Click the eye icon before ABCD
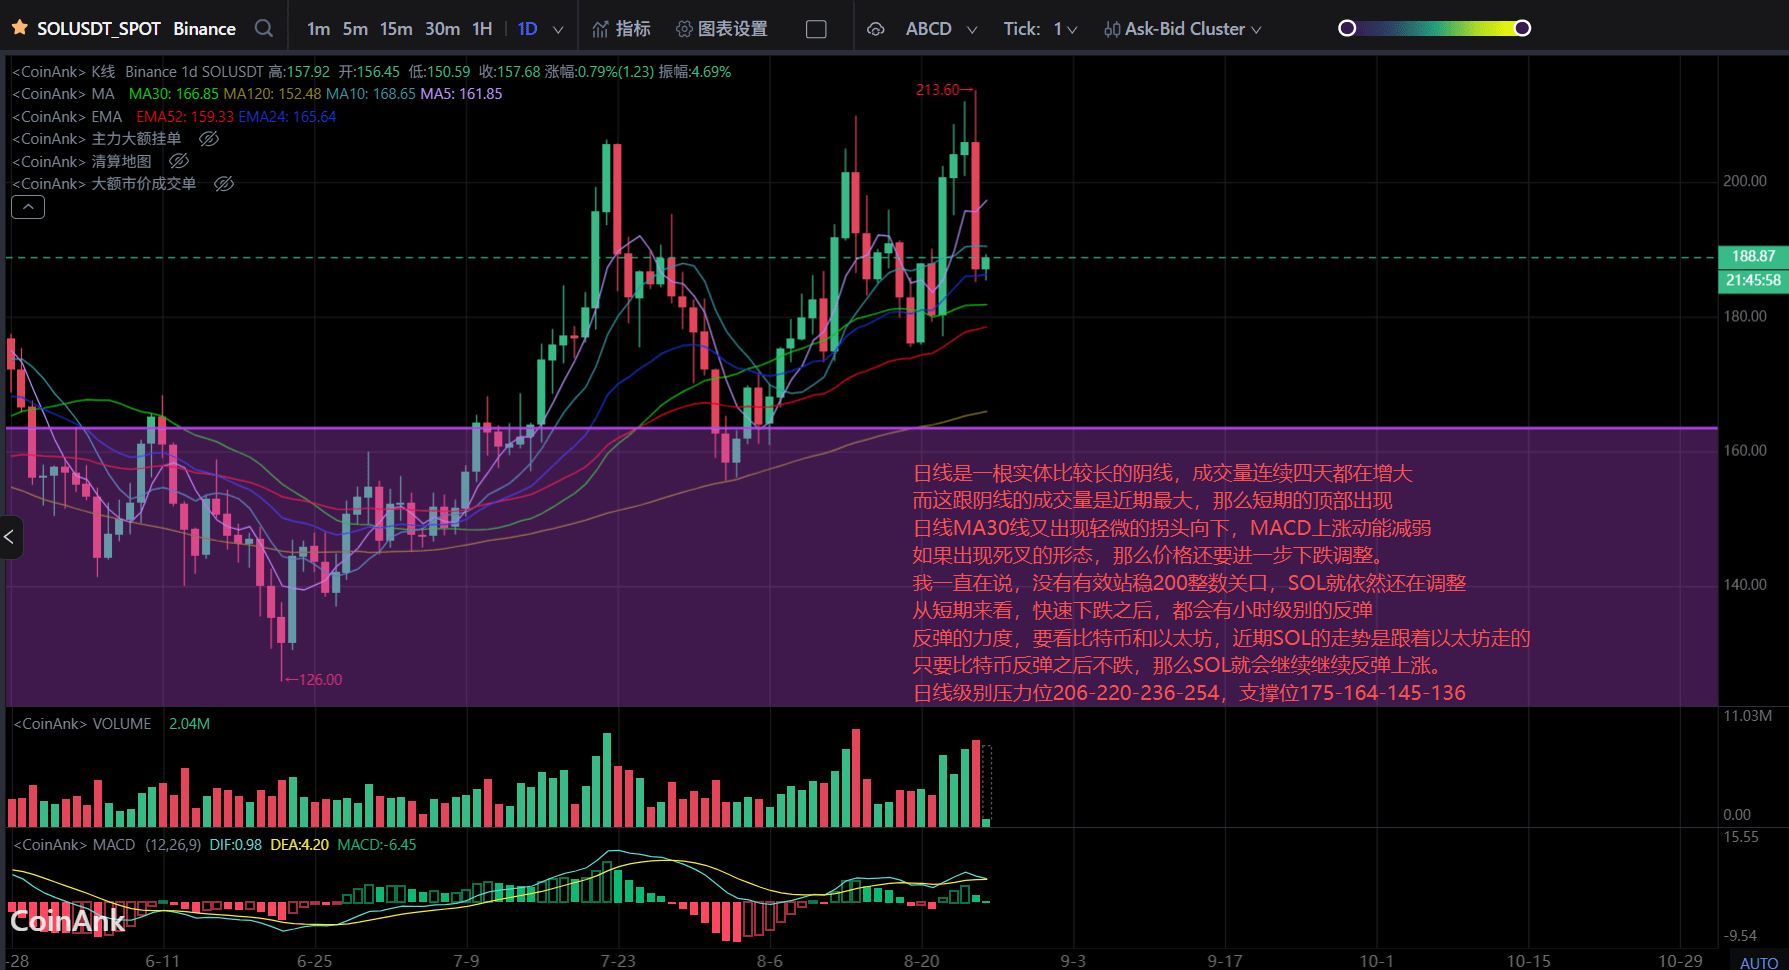Viewport: 1789px width, 970px height. 875,29
